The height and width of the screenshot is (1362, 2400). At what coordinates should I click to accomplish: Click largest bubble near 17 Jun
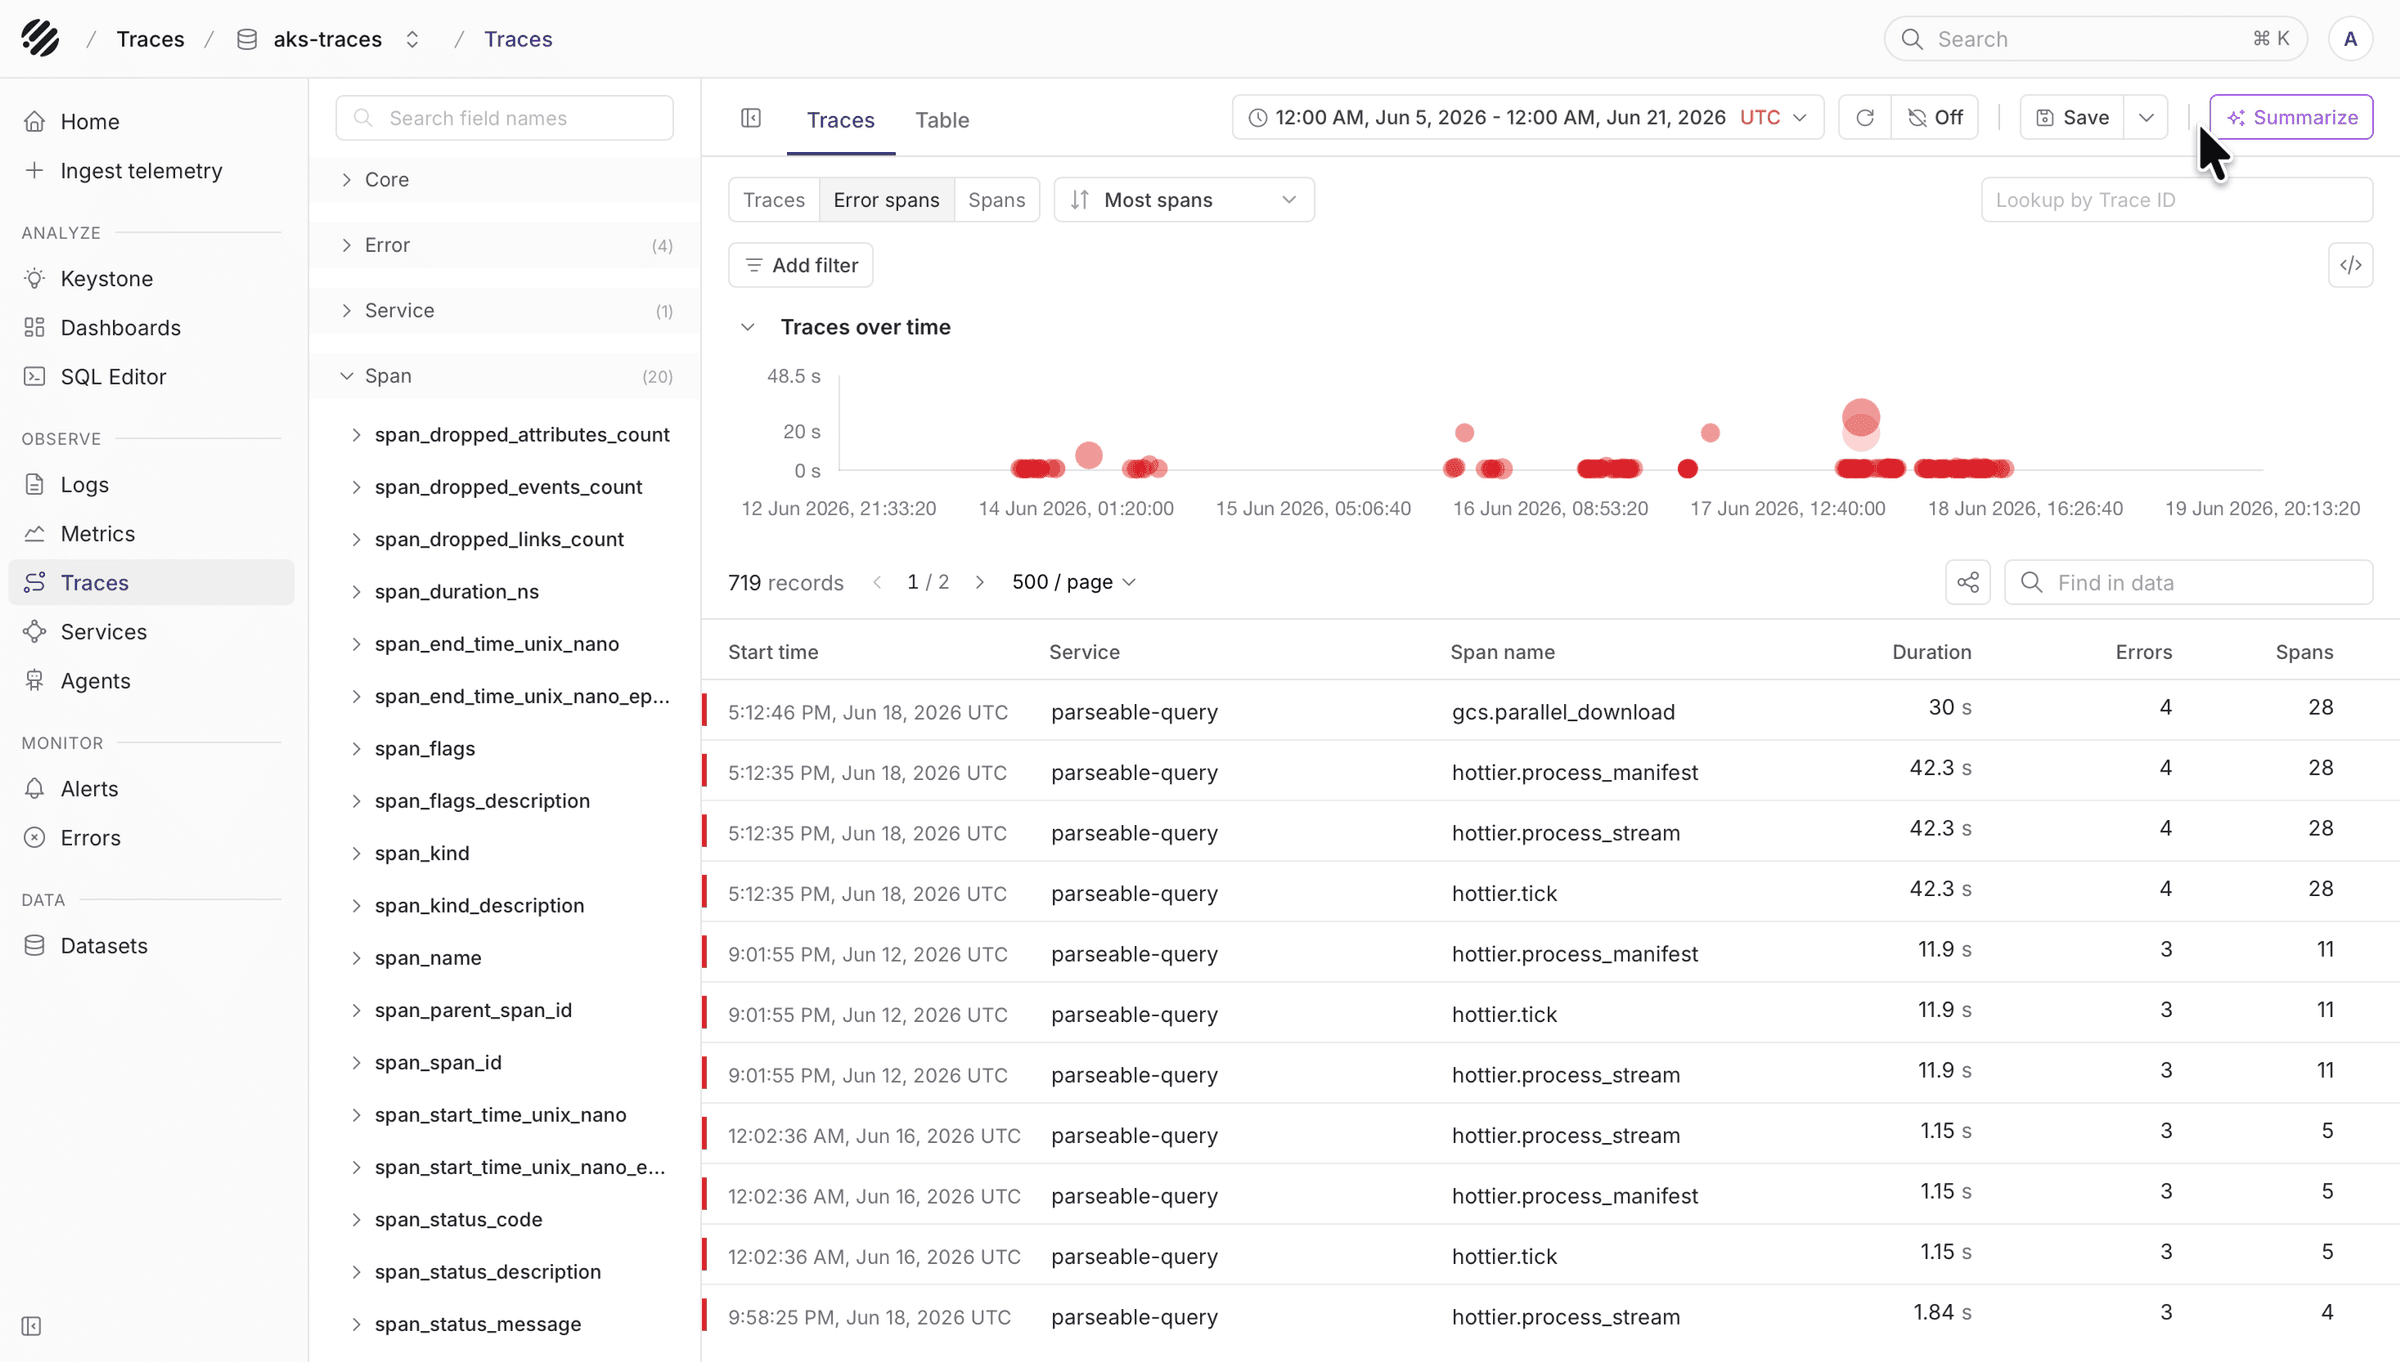(1861, 418)
